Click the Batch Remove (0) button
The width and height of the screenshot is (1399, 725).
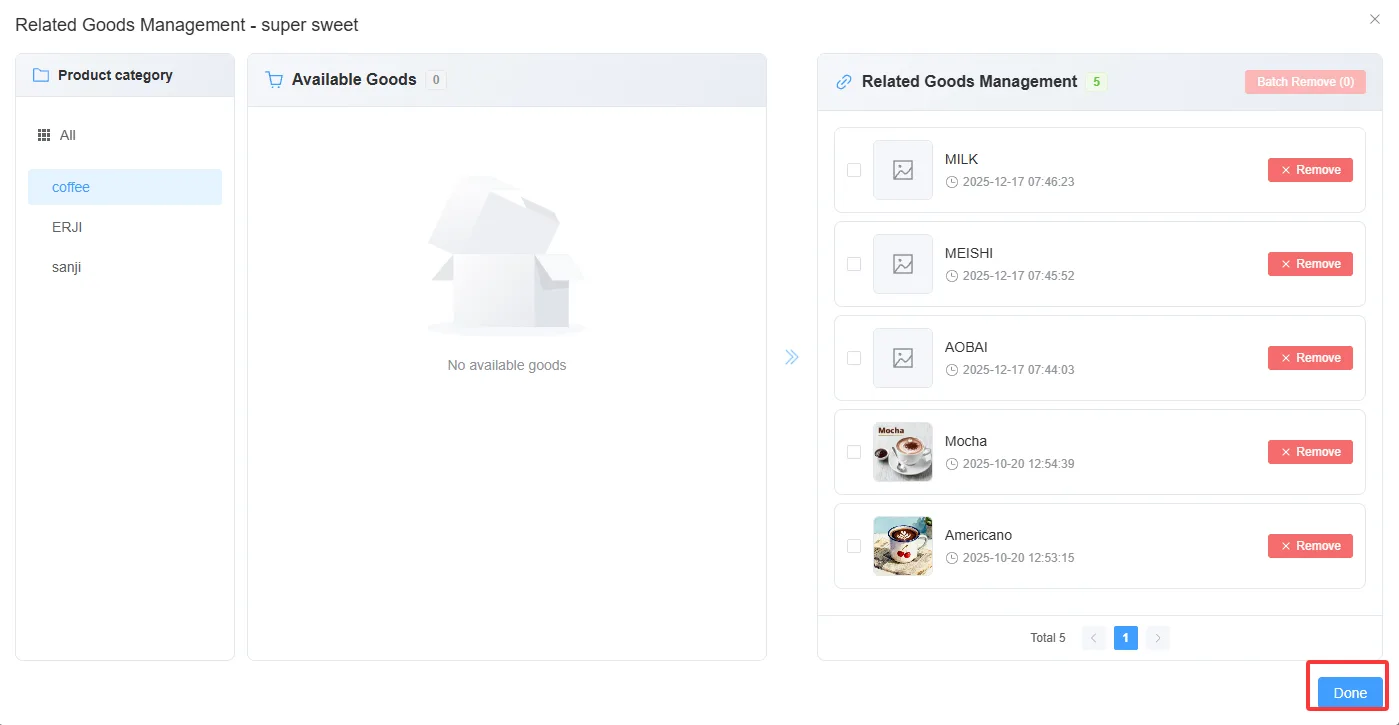(x=1305, y=82)
